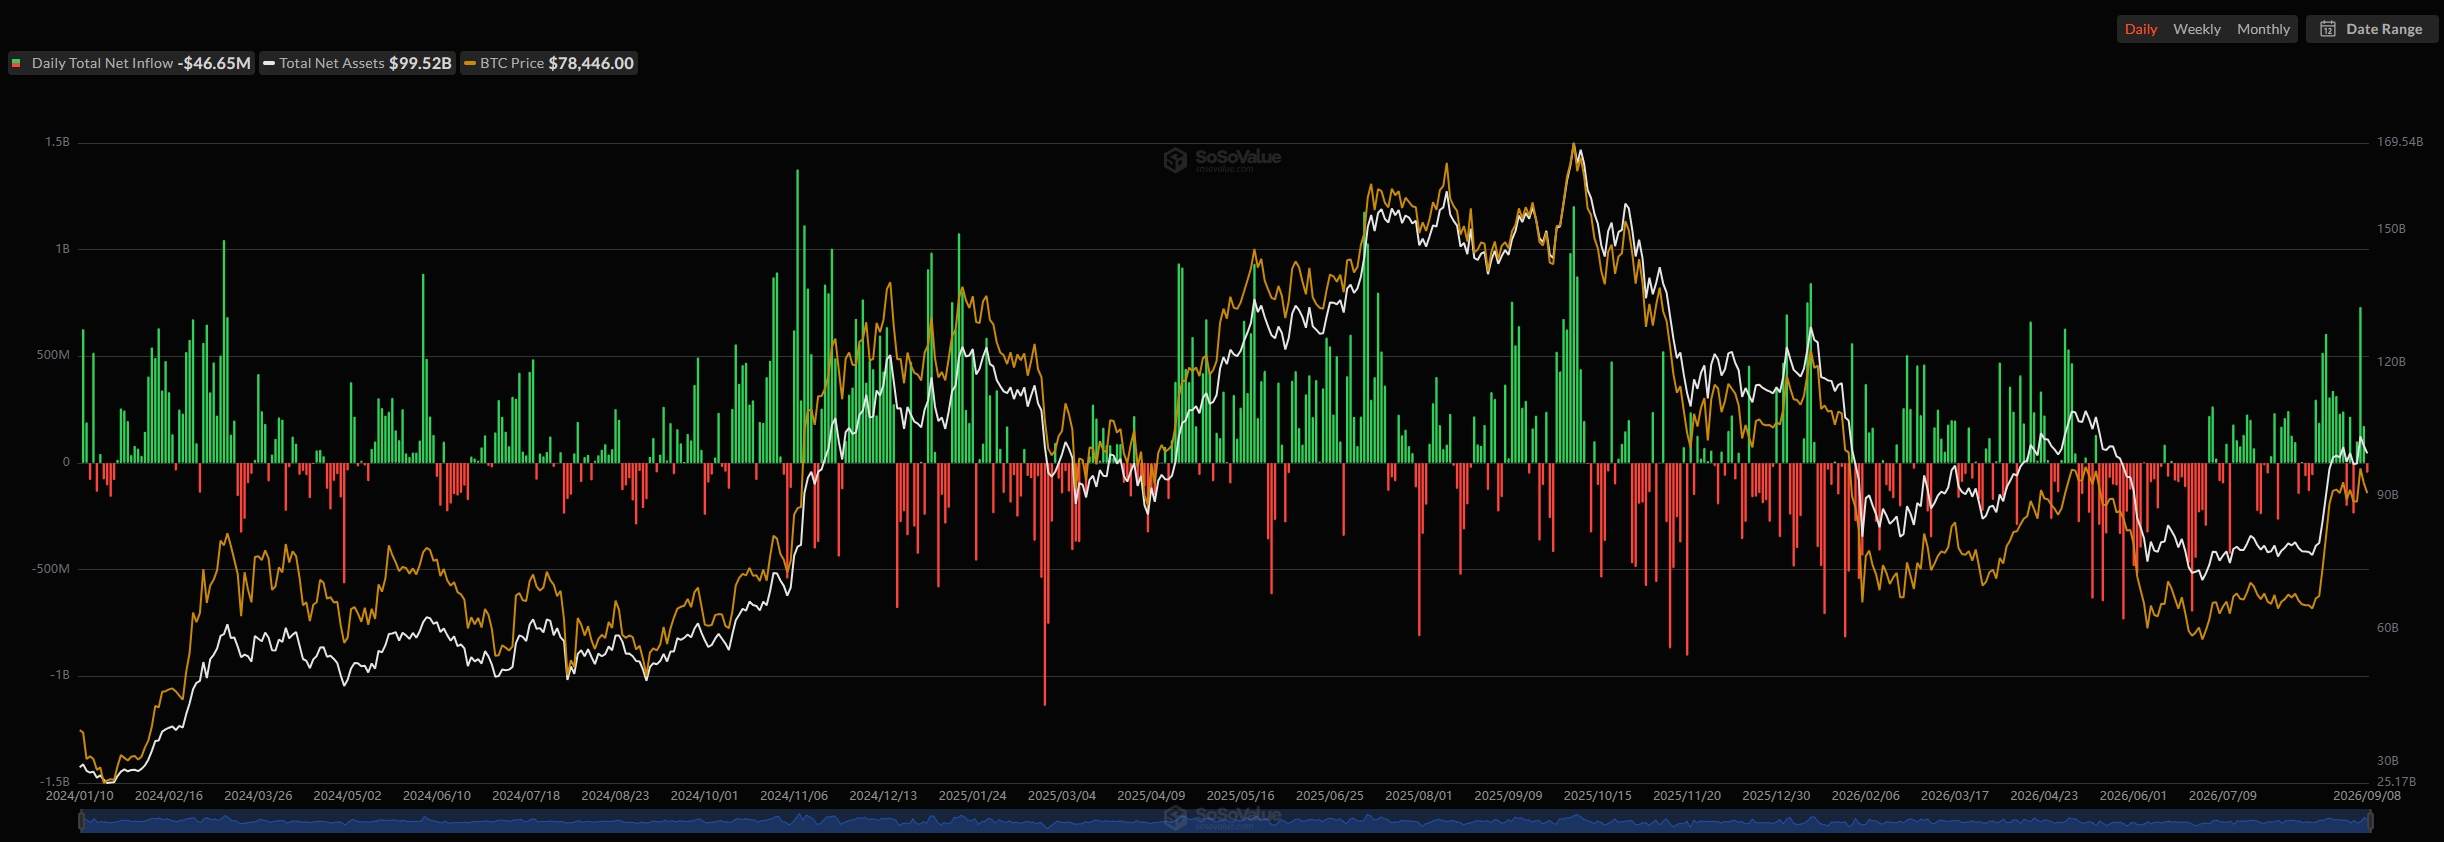The height and width of the screenshot is (842, 2444).
Task: Toggle Total Net Assets series
Action: coord(357,63)
